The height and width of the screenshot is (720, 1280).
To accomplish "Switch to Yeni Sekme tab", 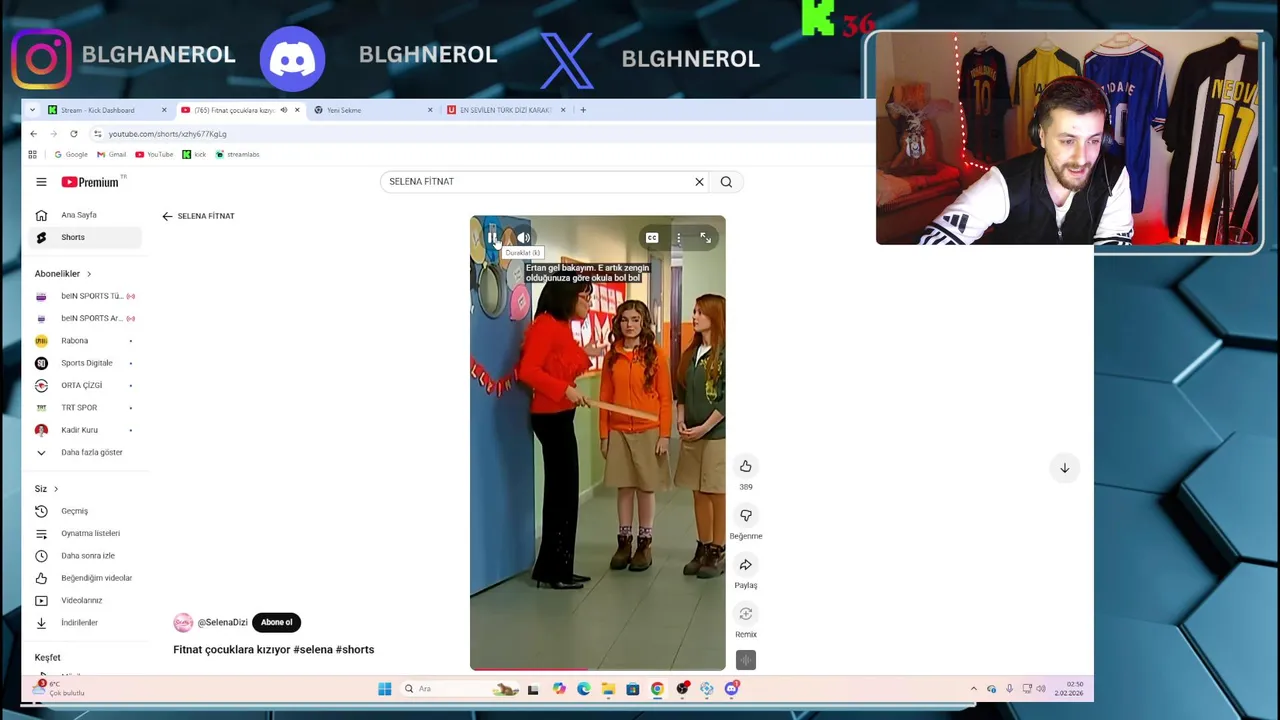I will click(x=374, y=110).
